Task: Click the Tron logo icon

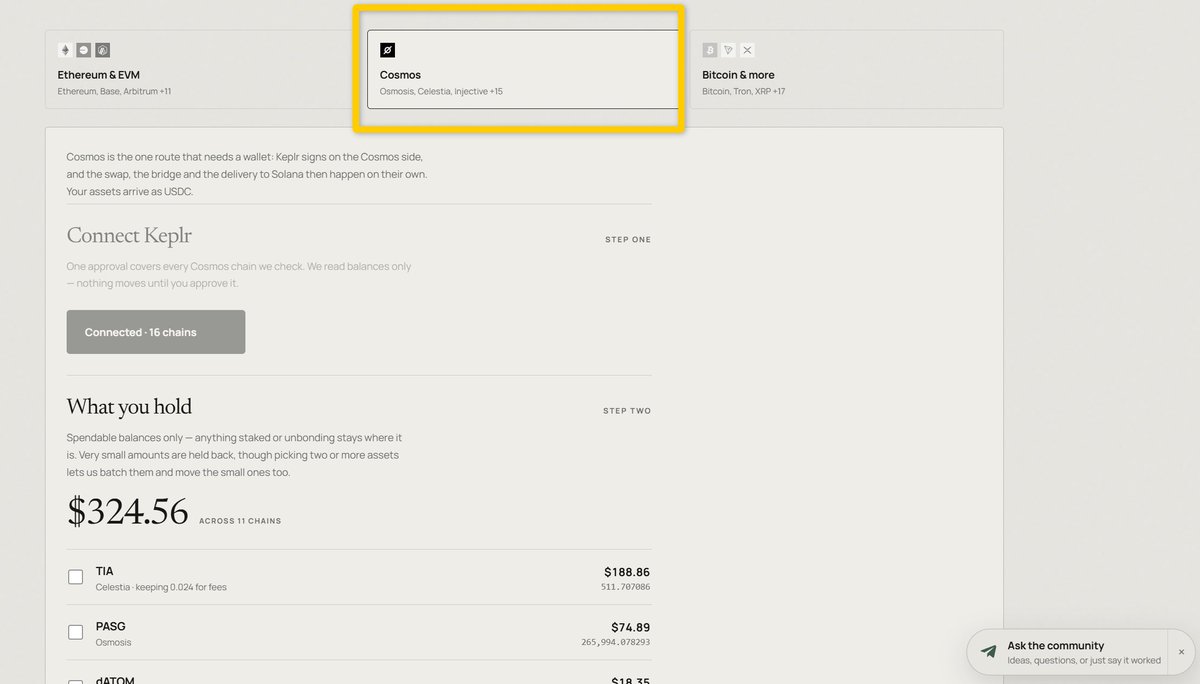Action: [729, 50]
